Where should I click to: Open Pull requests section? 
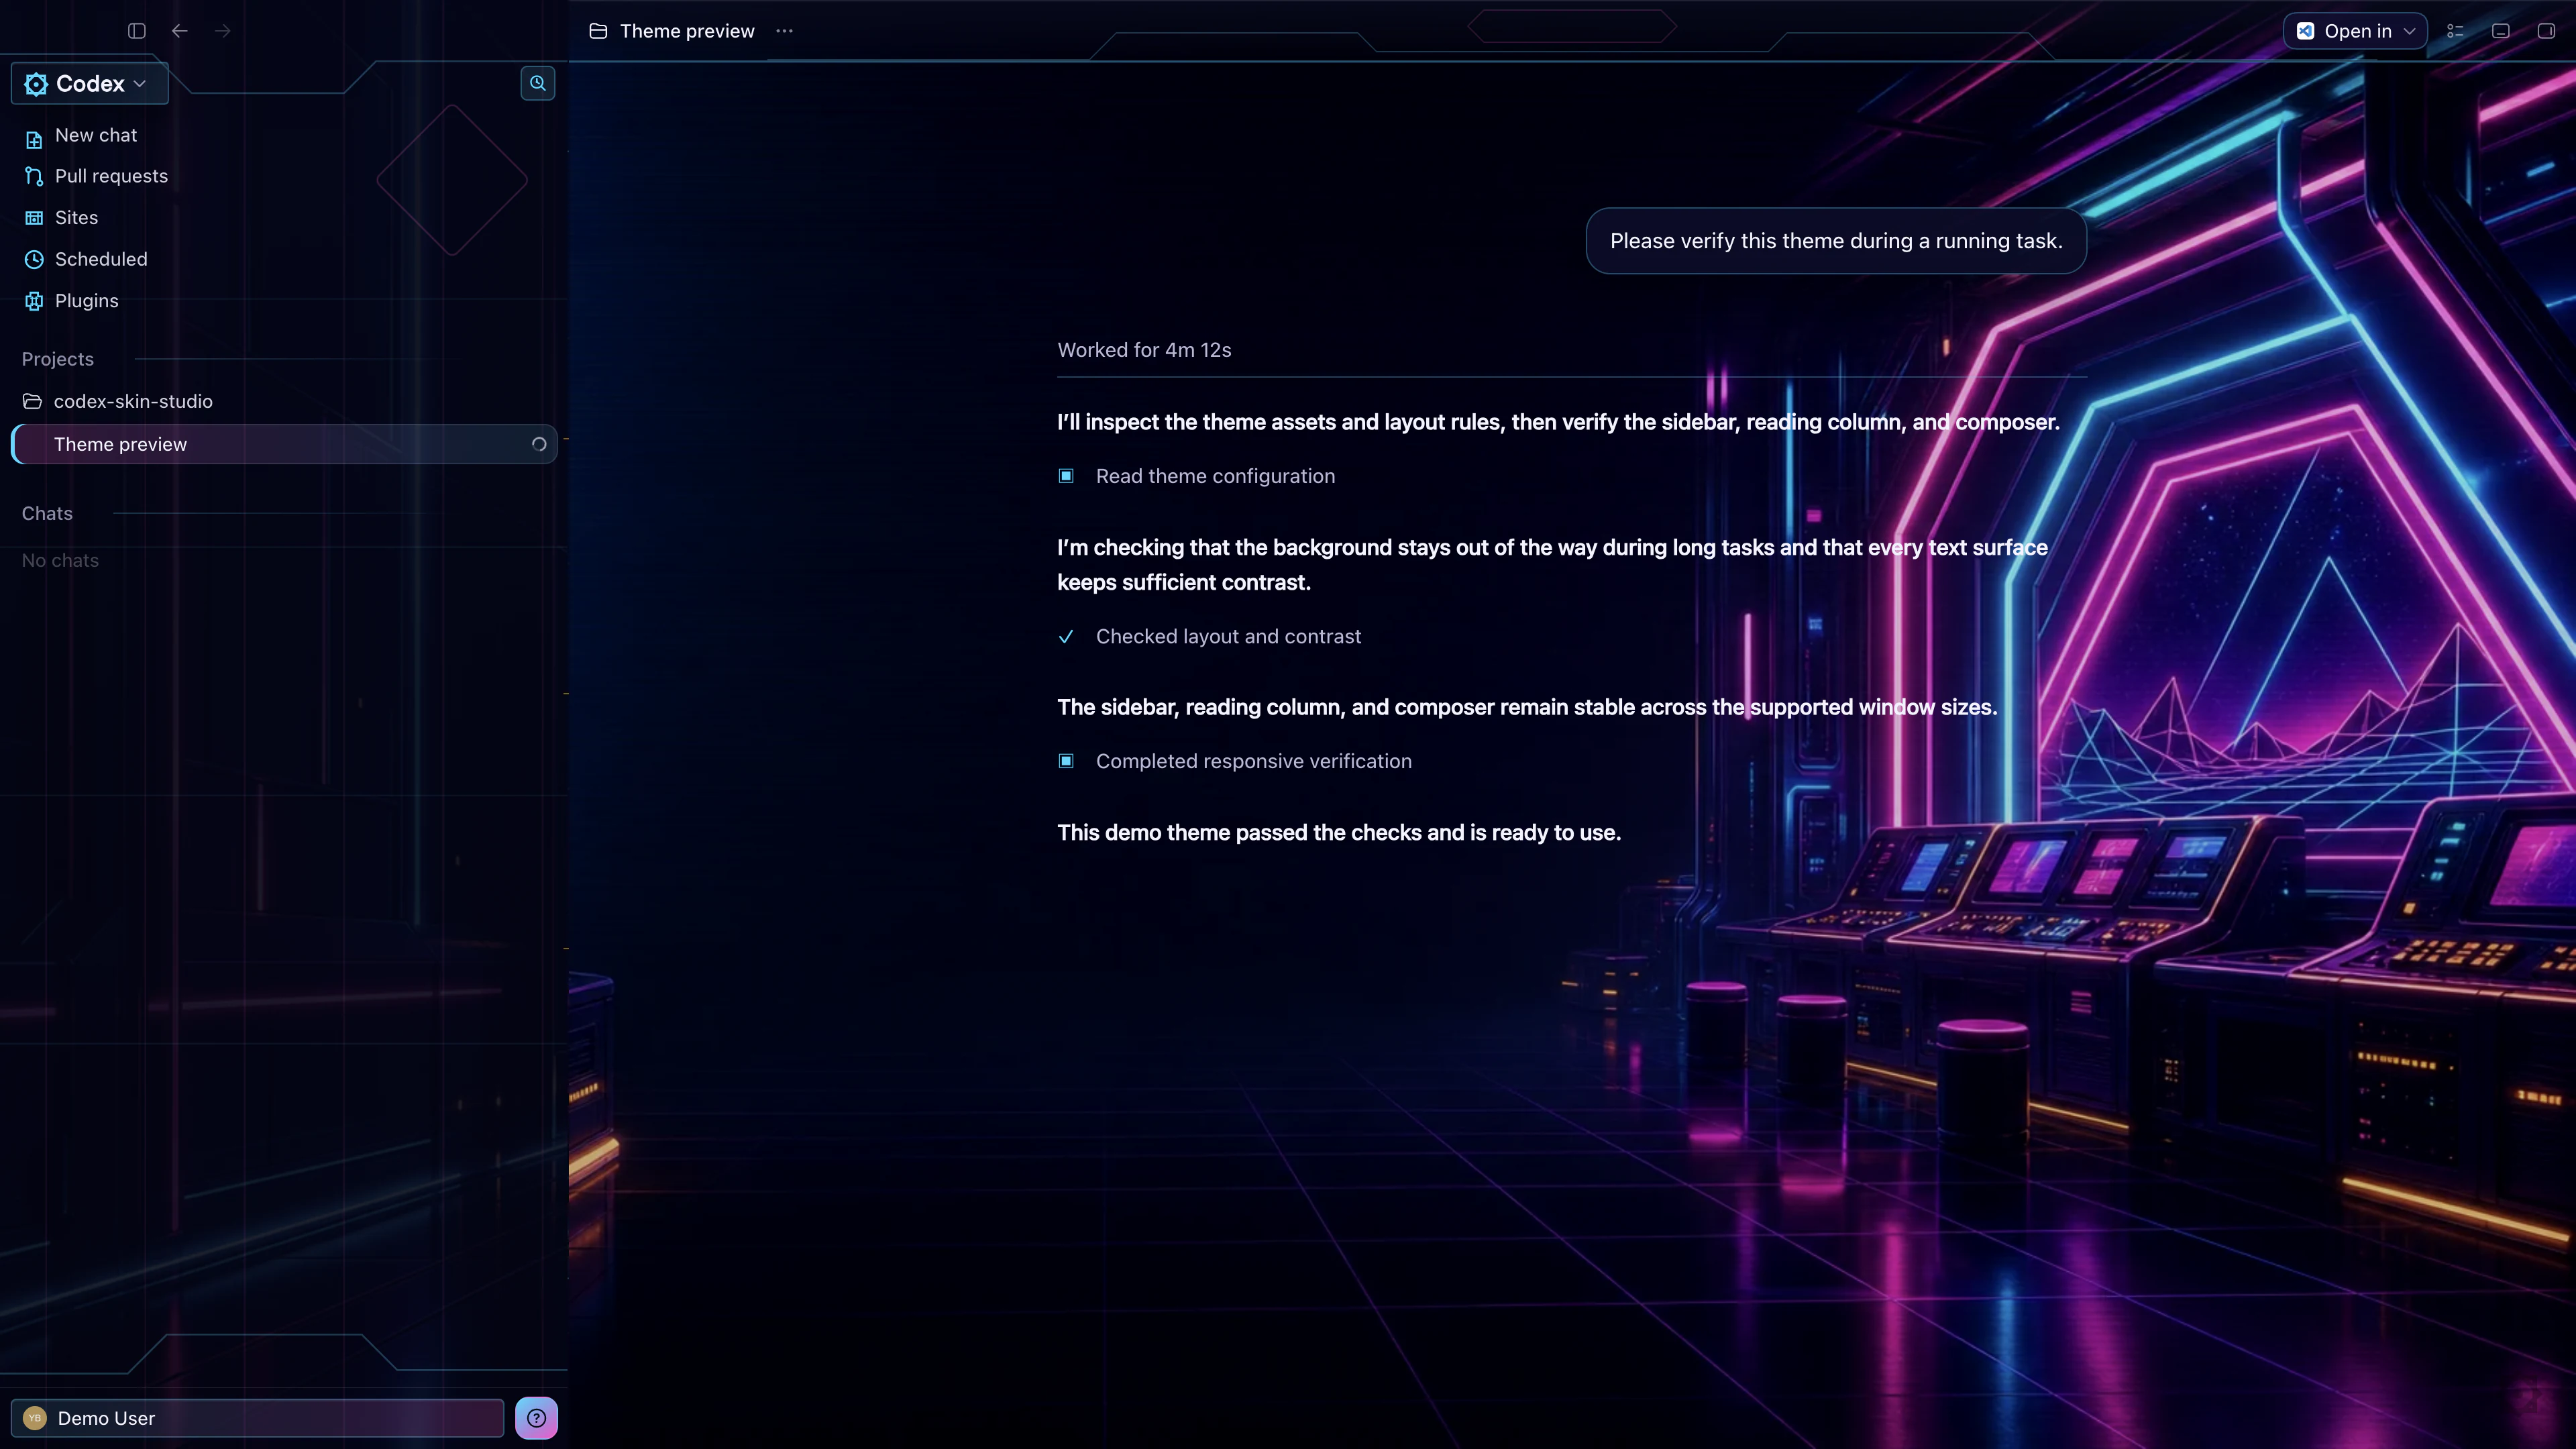point(111,176)
